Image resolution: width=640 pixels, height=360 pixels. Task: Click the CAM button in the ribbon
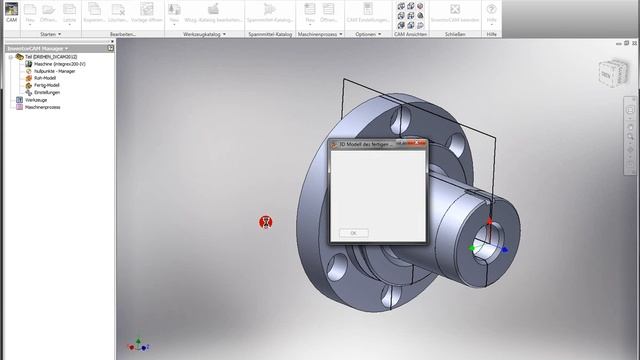(x=11, y=12)
